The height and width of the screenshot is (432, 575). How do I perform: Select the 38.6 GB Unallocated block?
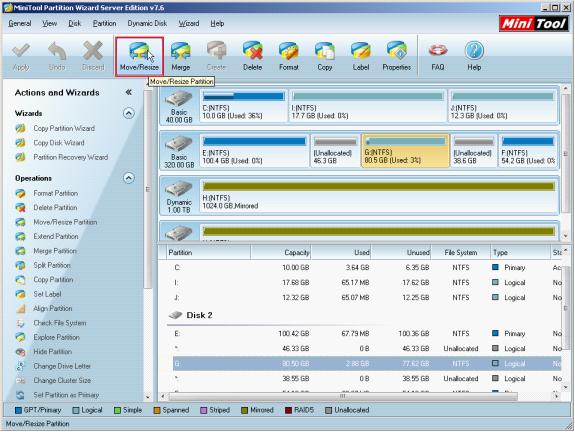tap(473, 151)
